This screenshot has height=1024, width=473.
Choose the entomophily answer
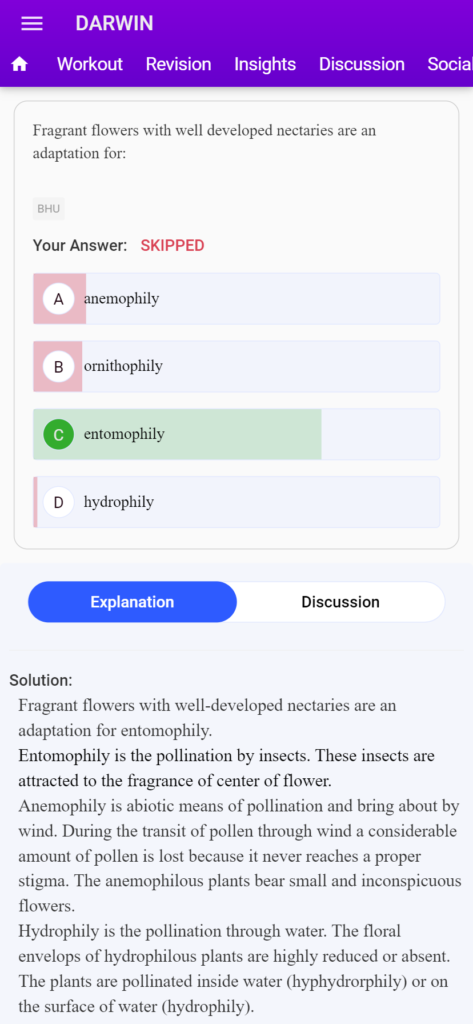point(236,434)
